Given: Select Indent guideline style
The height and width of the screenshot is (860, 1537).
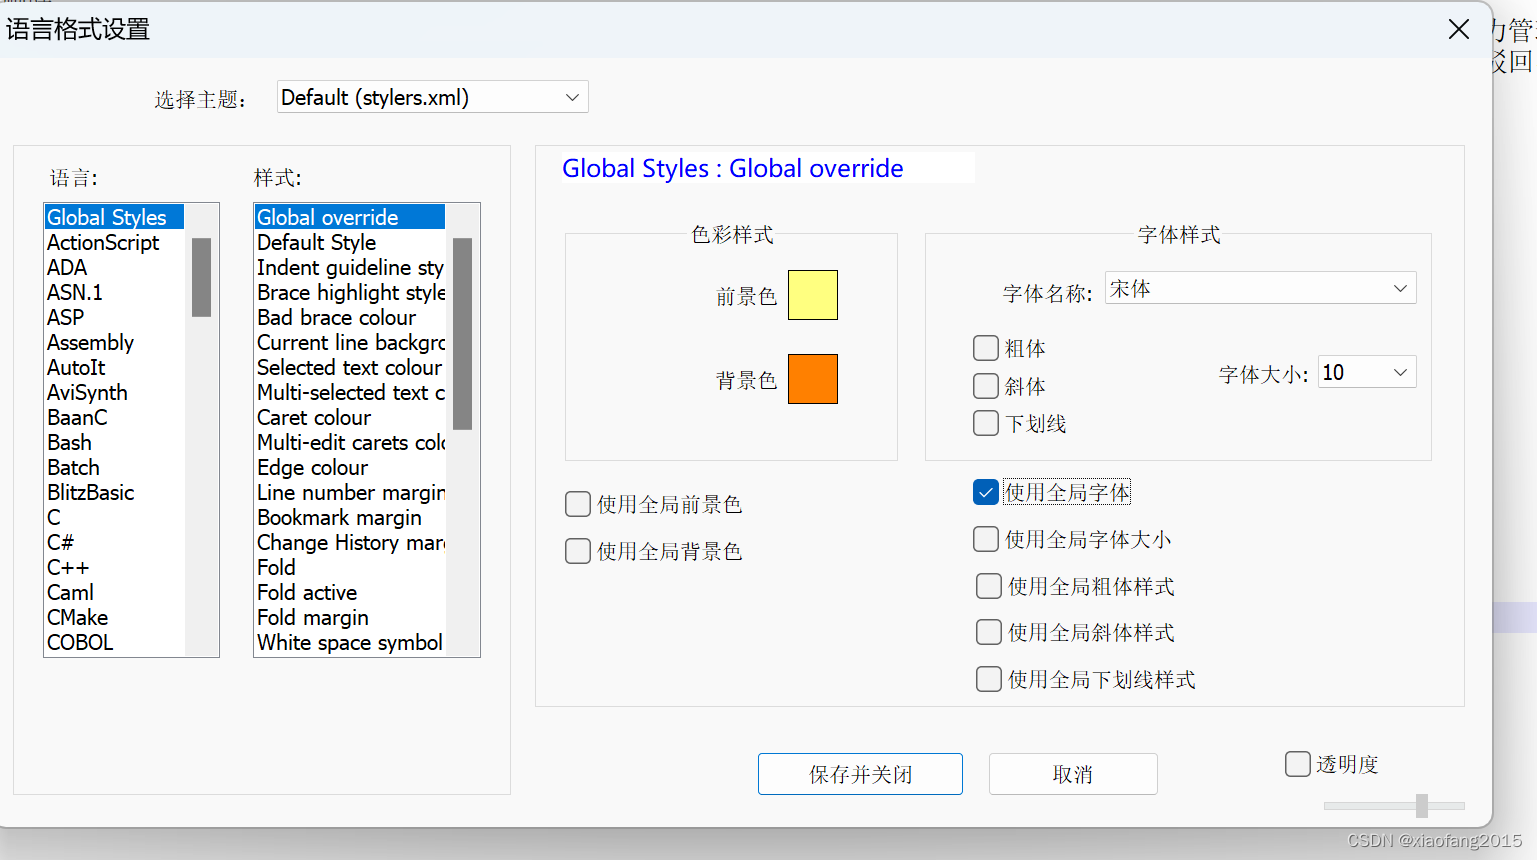Looking at the screenshot, I should [350, 267].
